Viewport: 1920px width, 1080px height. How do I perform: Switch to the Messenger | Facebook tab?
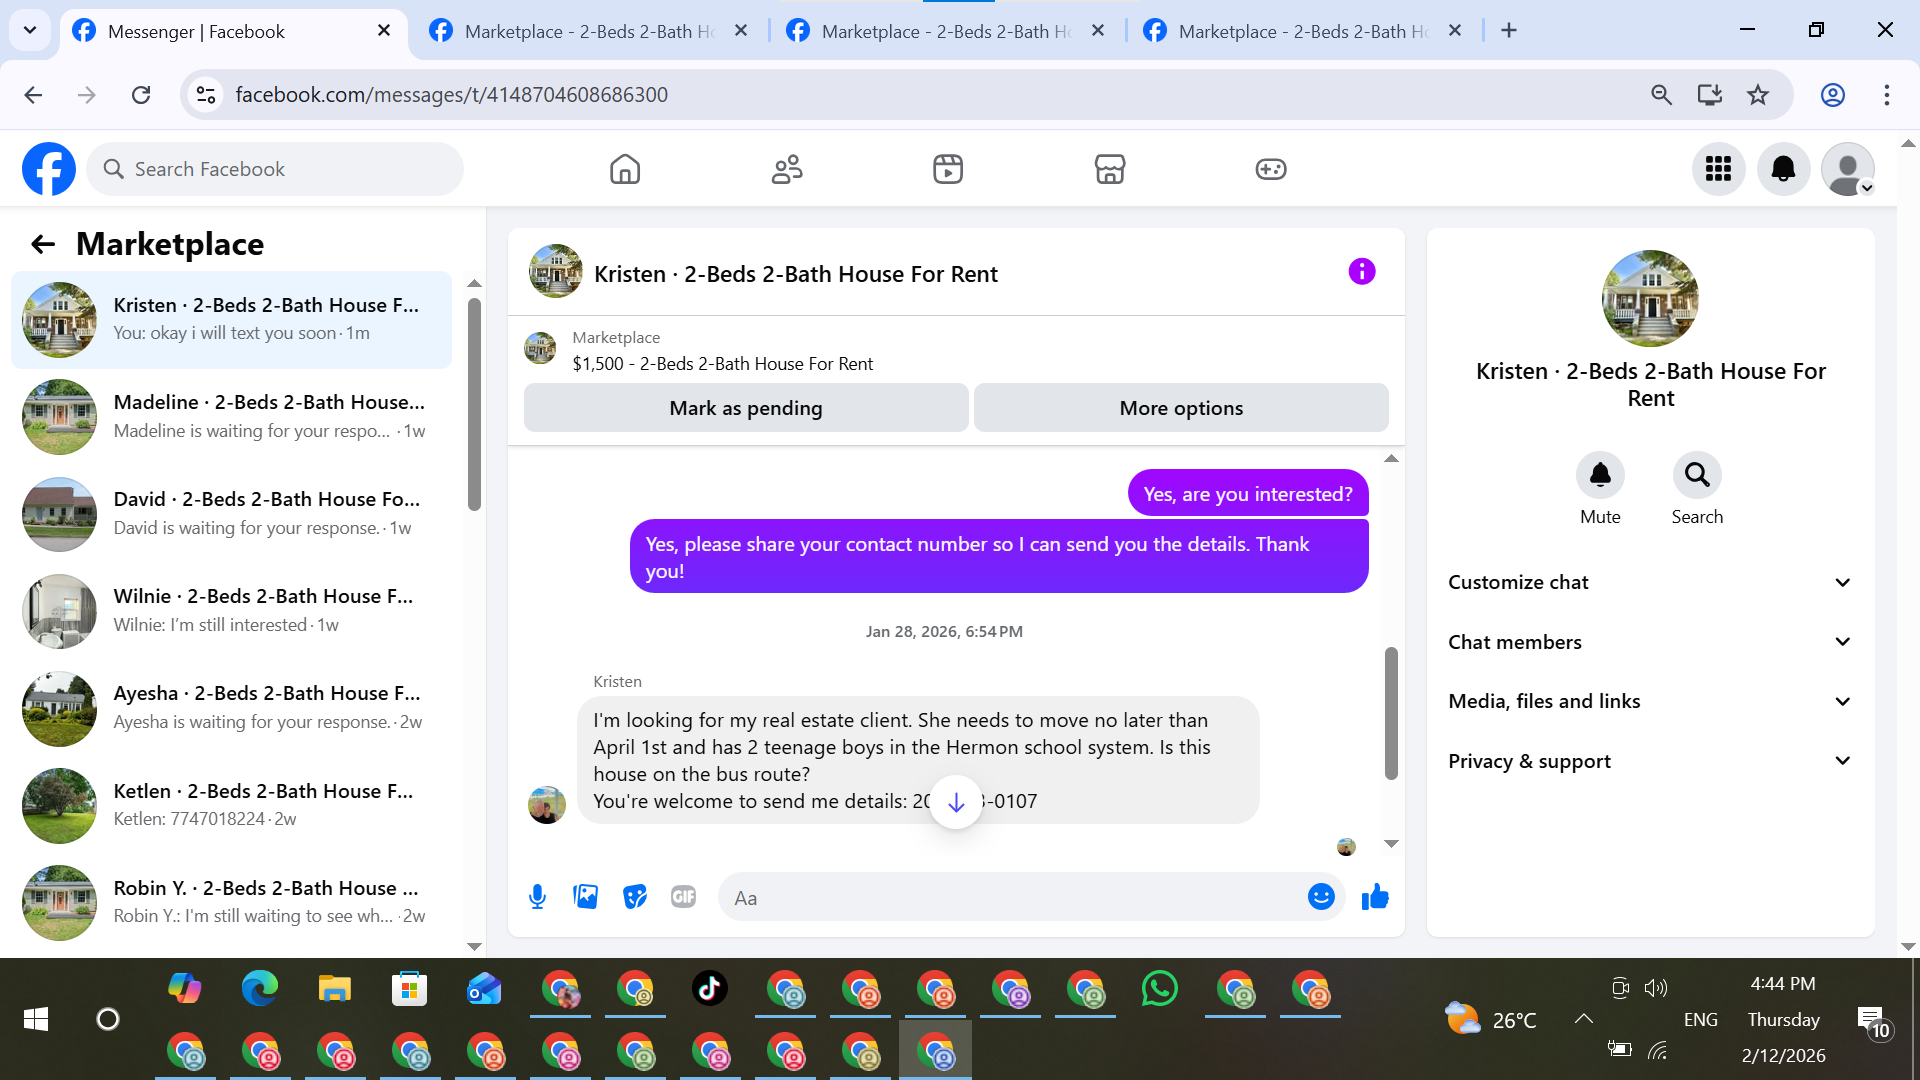[232, 31]
